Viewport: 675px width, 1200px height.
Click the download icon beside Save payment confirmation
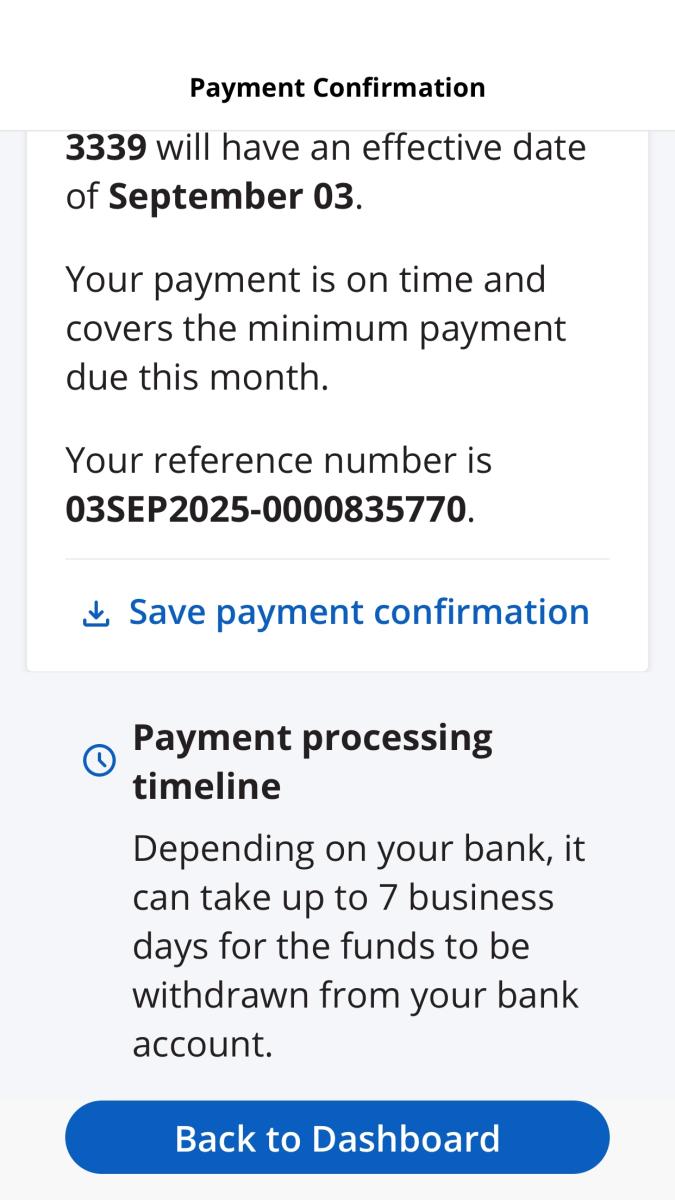click(x=95, y=613)
